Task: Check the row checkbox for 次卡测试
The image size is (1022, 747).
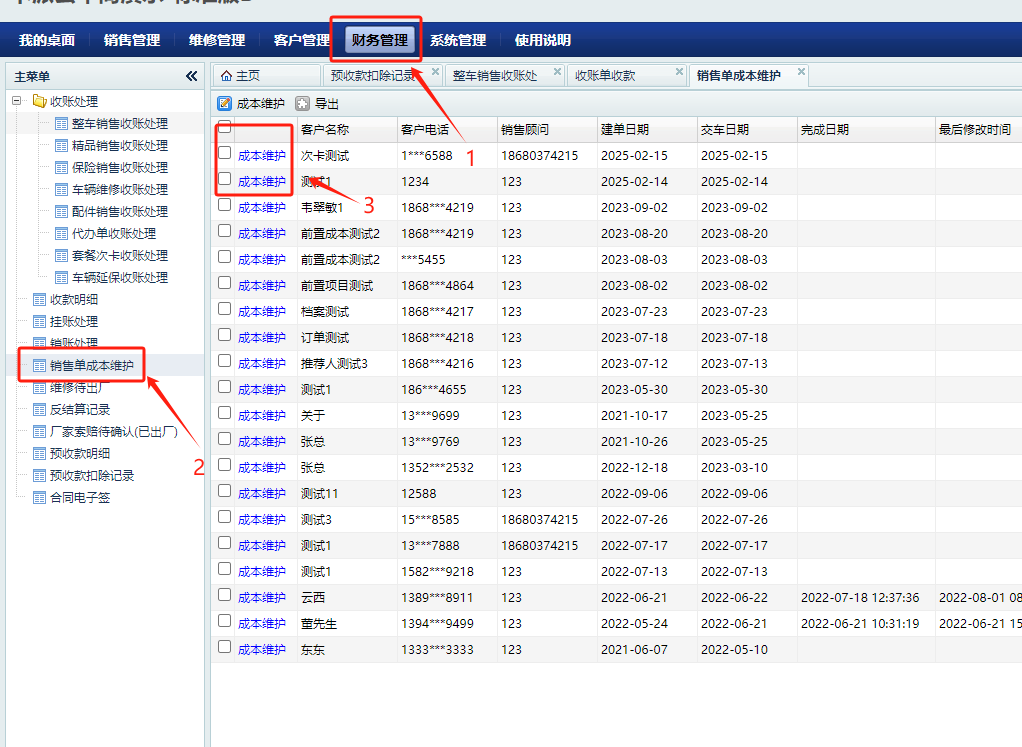Action: coord(225,153)
